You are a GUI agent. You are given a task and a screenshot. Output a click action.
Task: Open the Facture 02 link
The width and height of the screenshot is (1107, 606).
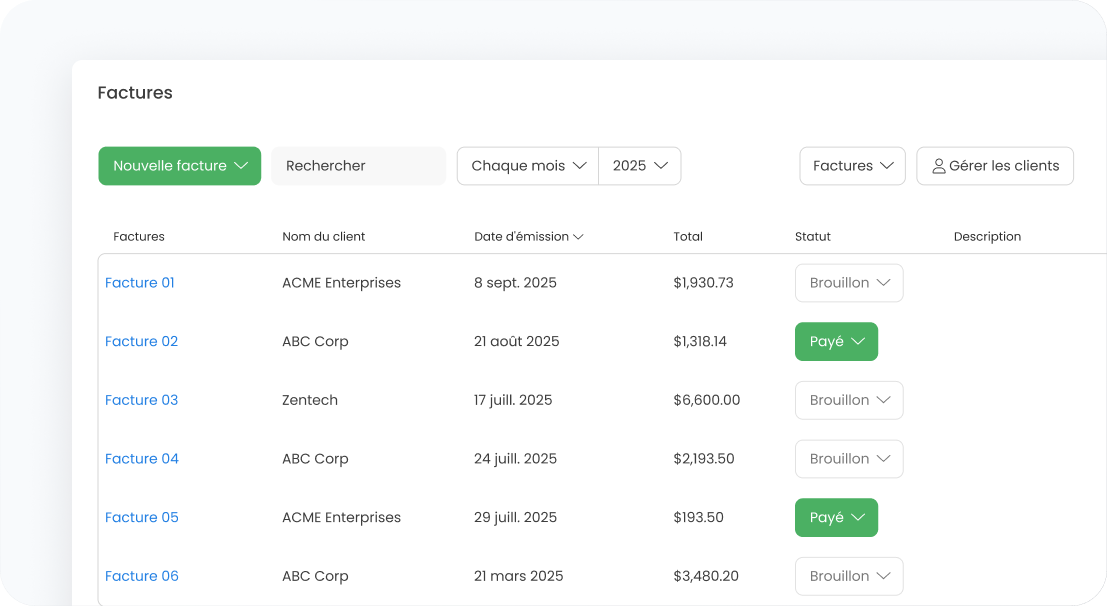click(x=141, y=341)
